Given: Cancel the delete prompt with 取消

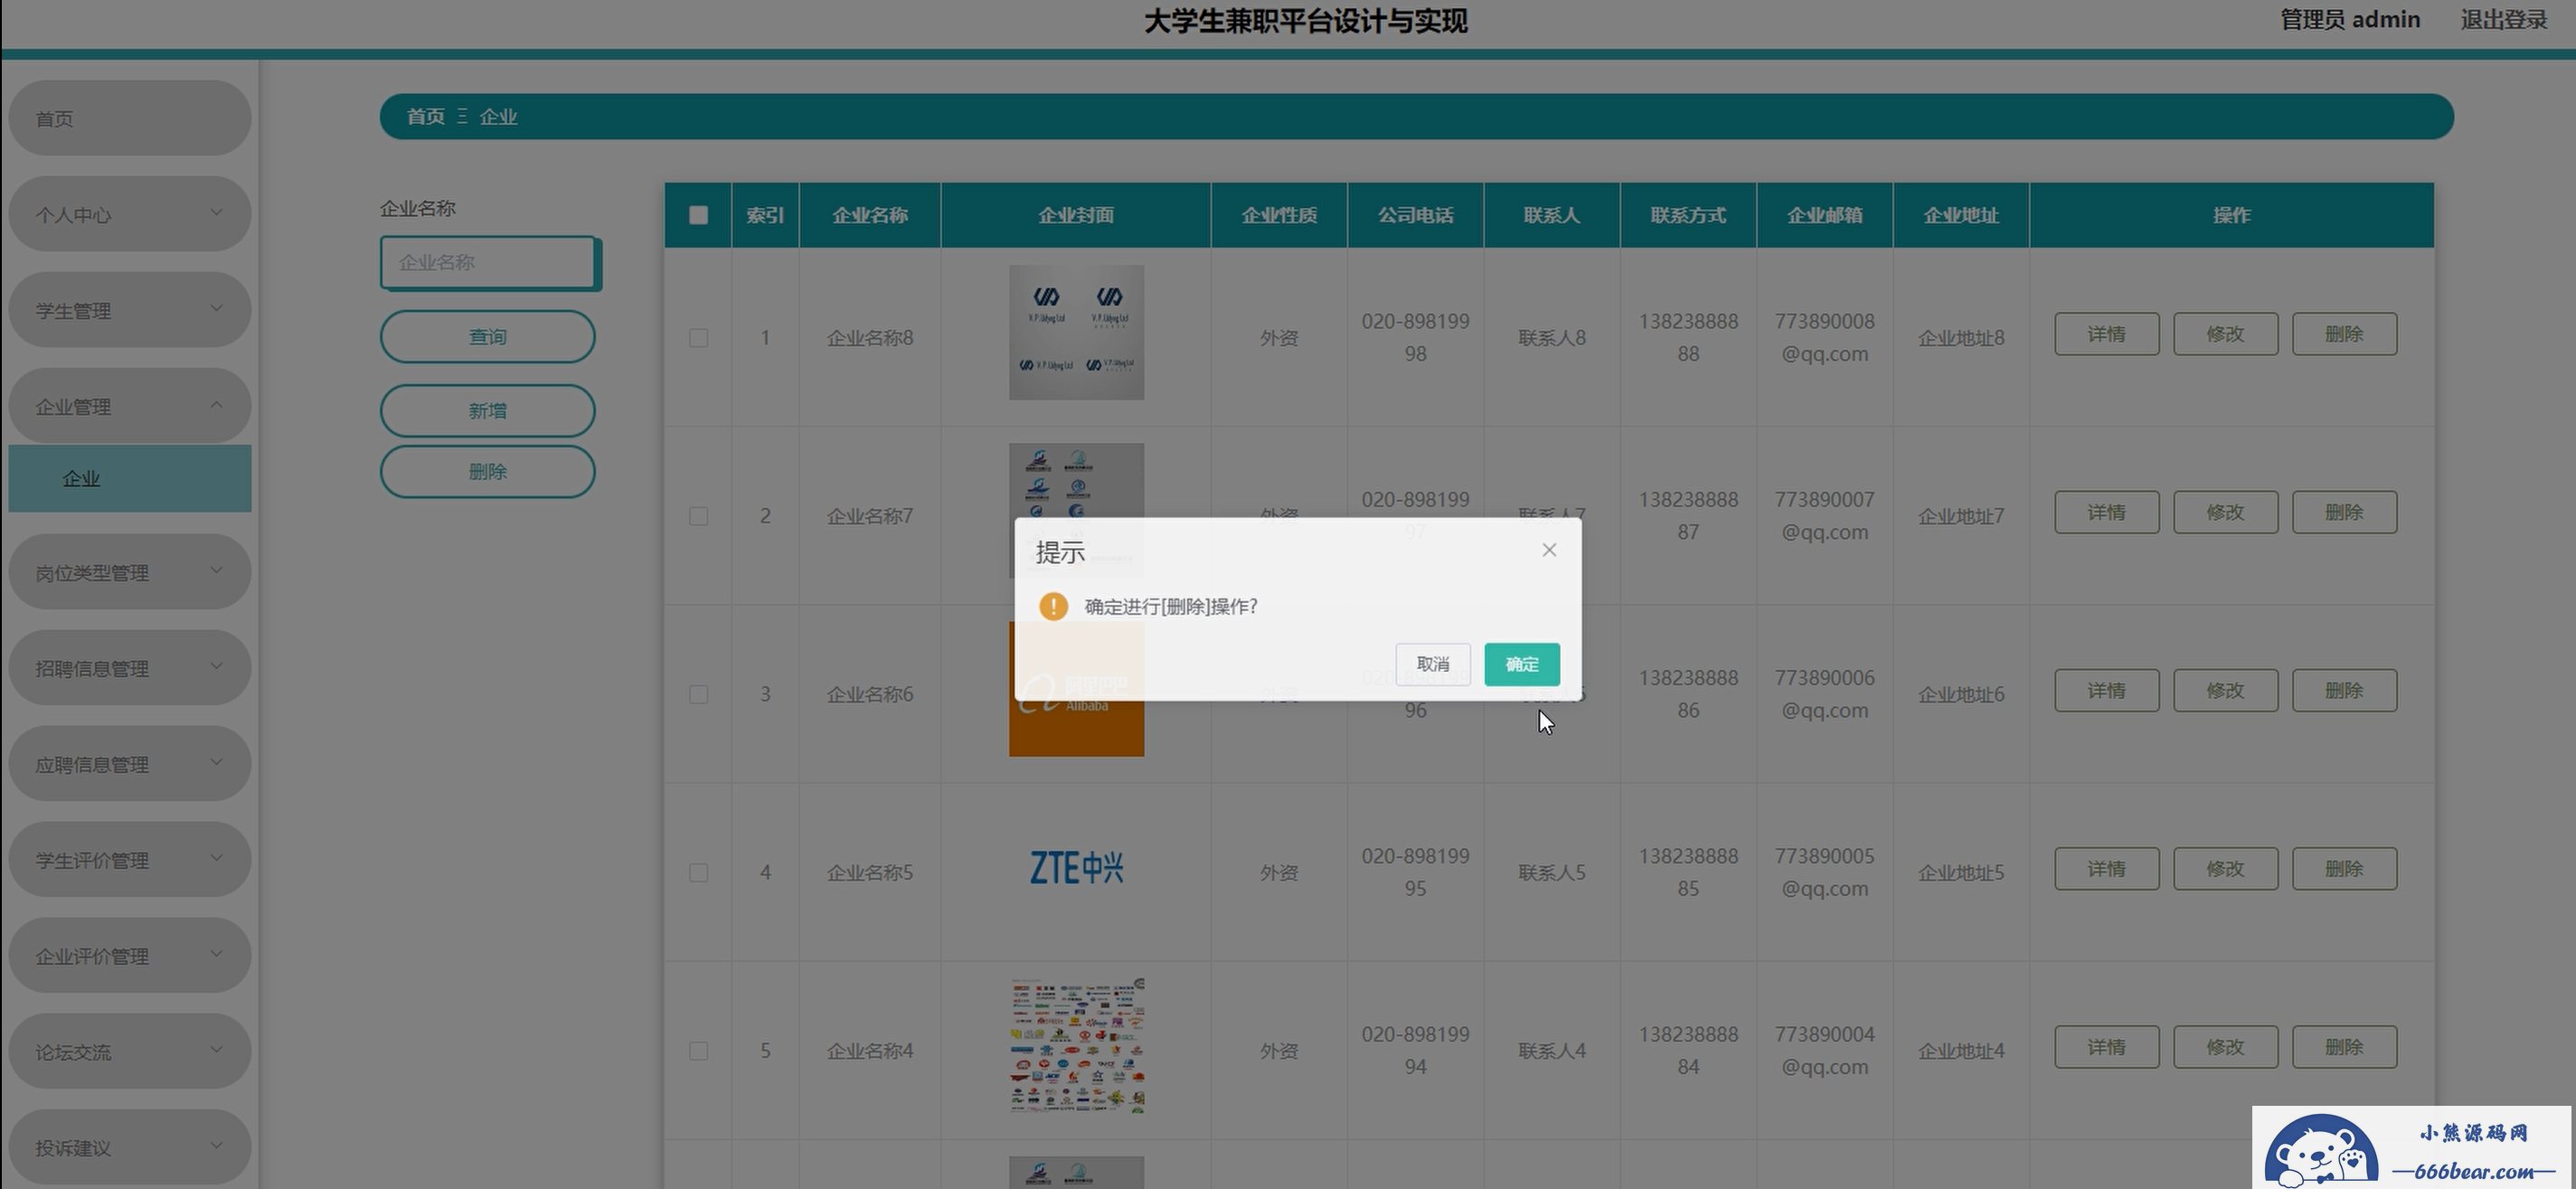Looking at the screenshot, I should (x=1432, y=664).
